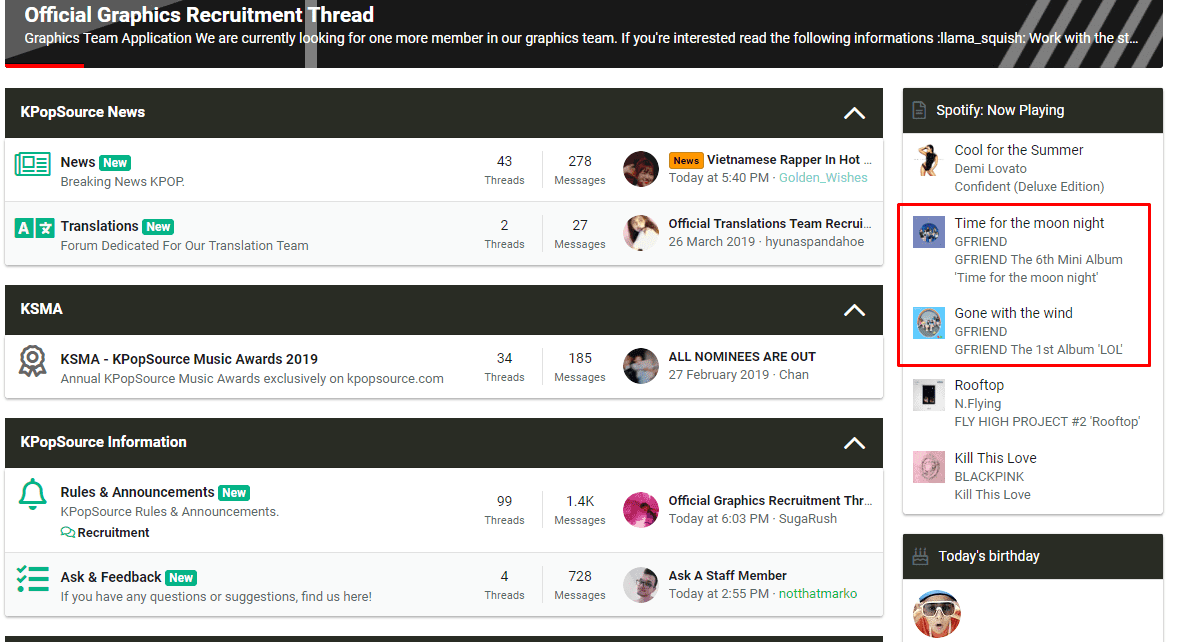The height and width of the screenshot is (642, 1183).
Task: Open avatar beside Official Translations Team post
Action: tap(641, 233)
